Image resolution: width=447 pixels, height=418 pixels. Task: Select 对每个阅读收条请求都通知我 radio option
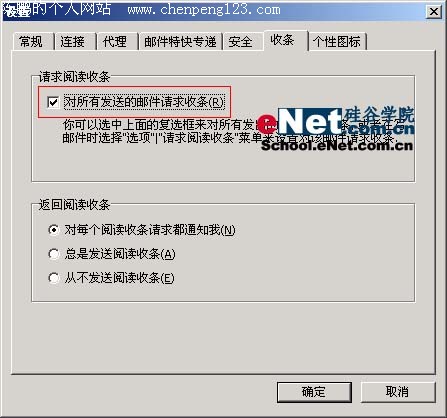[x=54, y=230]
